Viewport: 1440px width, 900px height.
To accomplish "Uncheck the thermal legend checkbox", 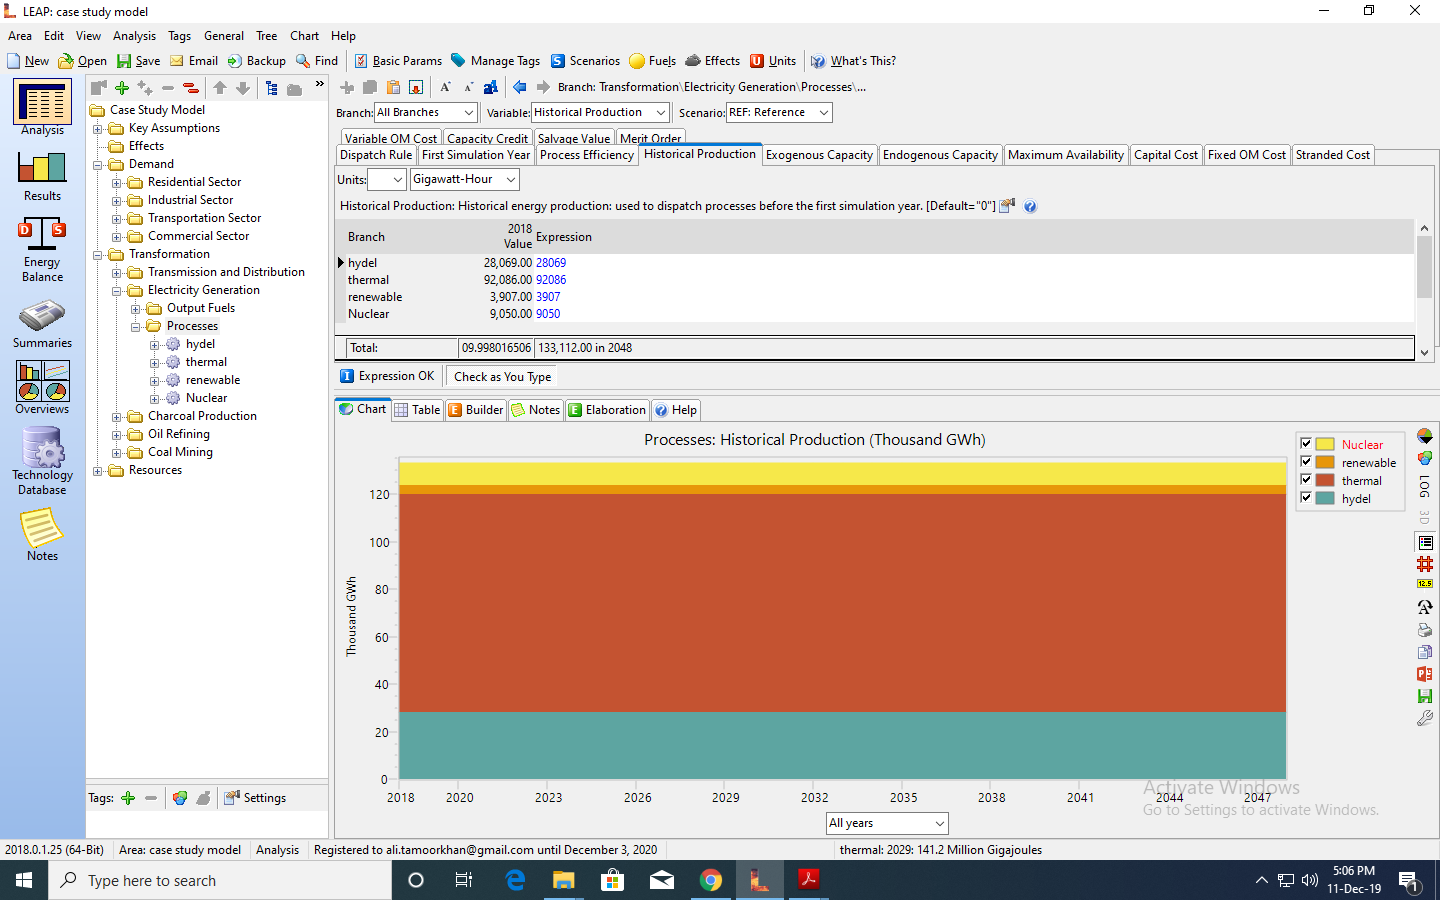I will [1306, 480].
